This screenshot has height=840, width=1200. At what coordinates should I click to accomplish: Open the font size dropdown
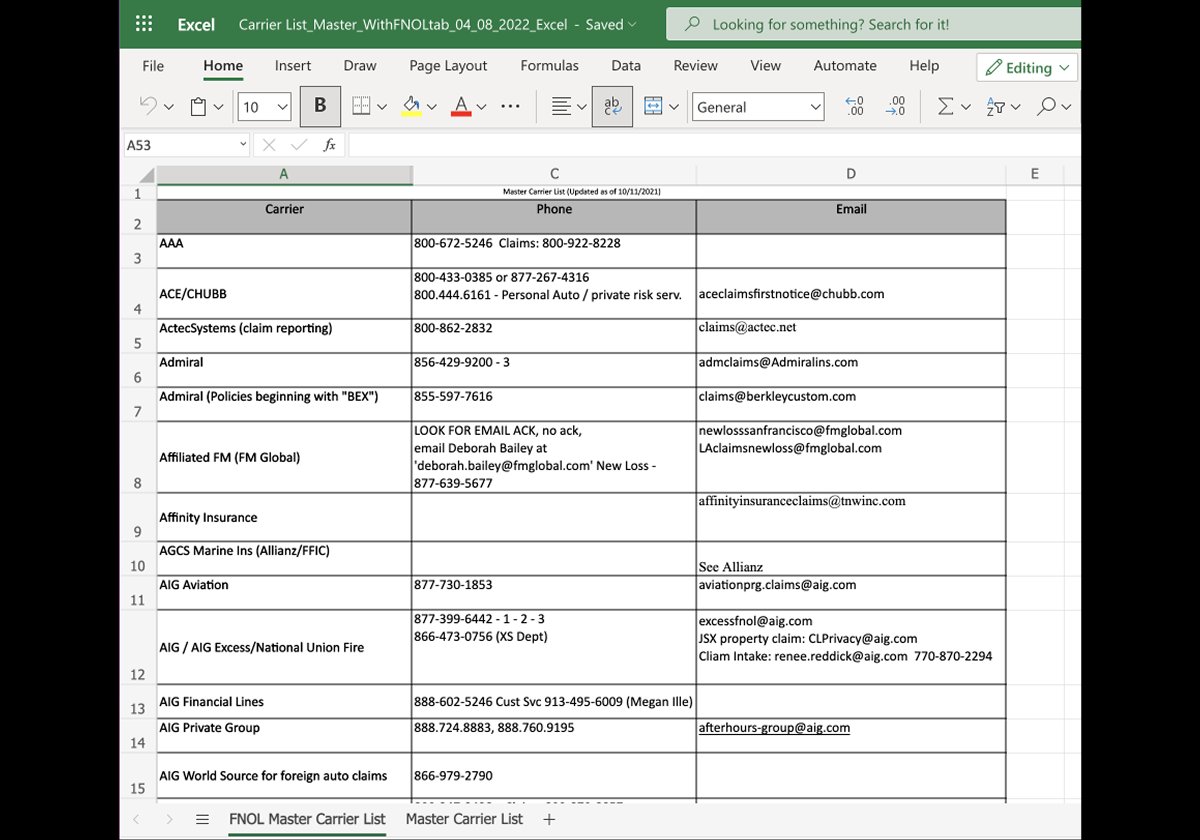tap(282, 107)
